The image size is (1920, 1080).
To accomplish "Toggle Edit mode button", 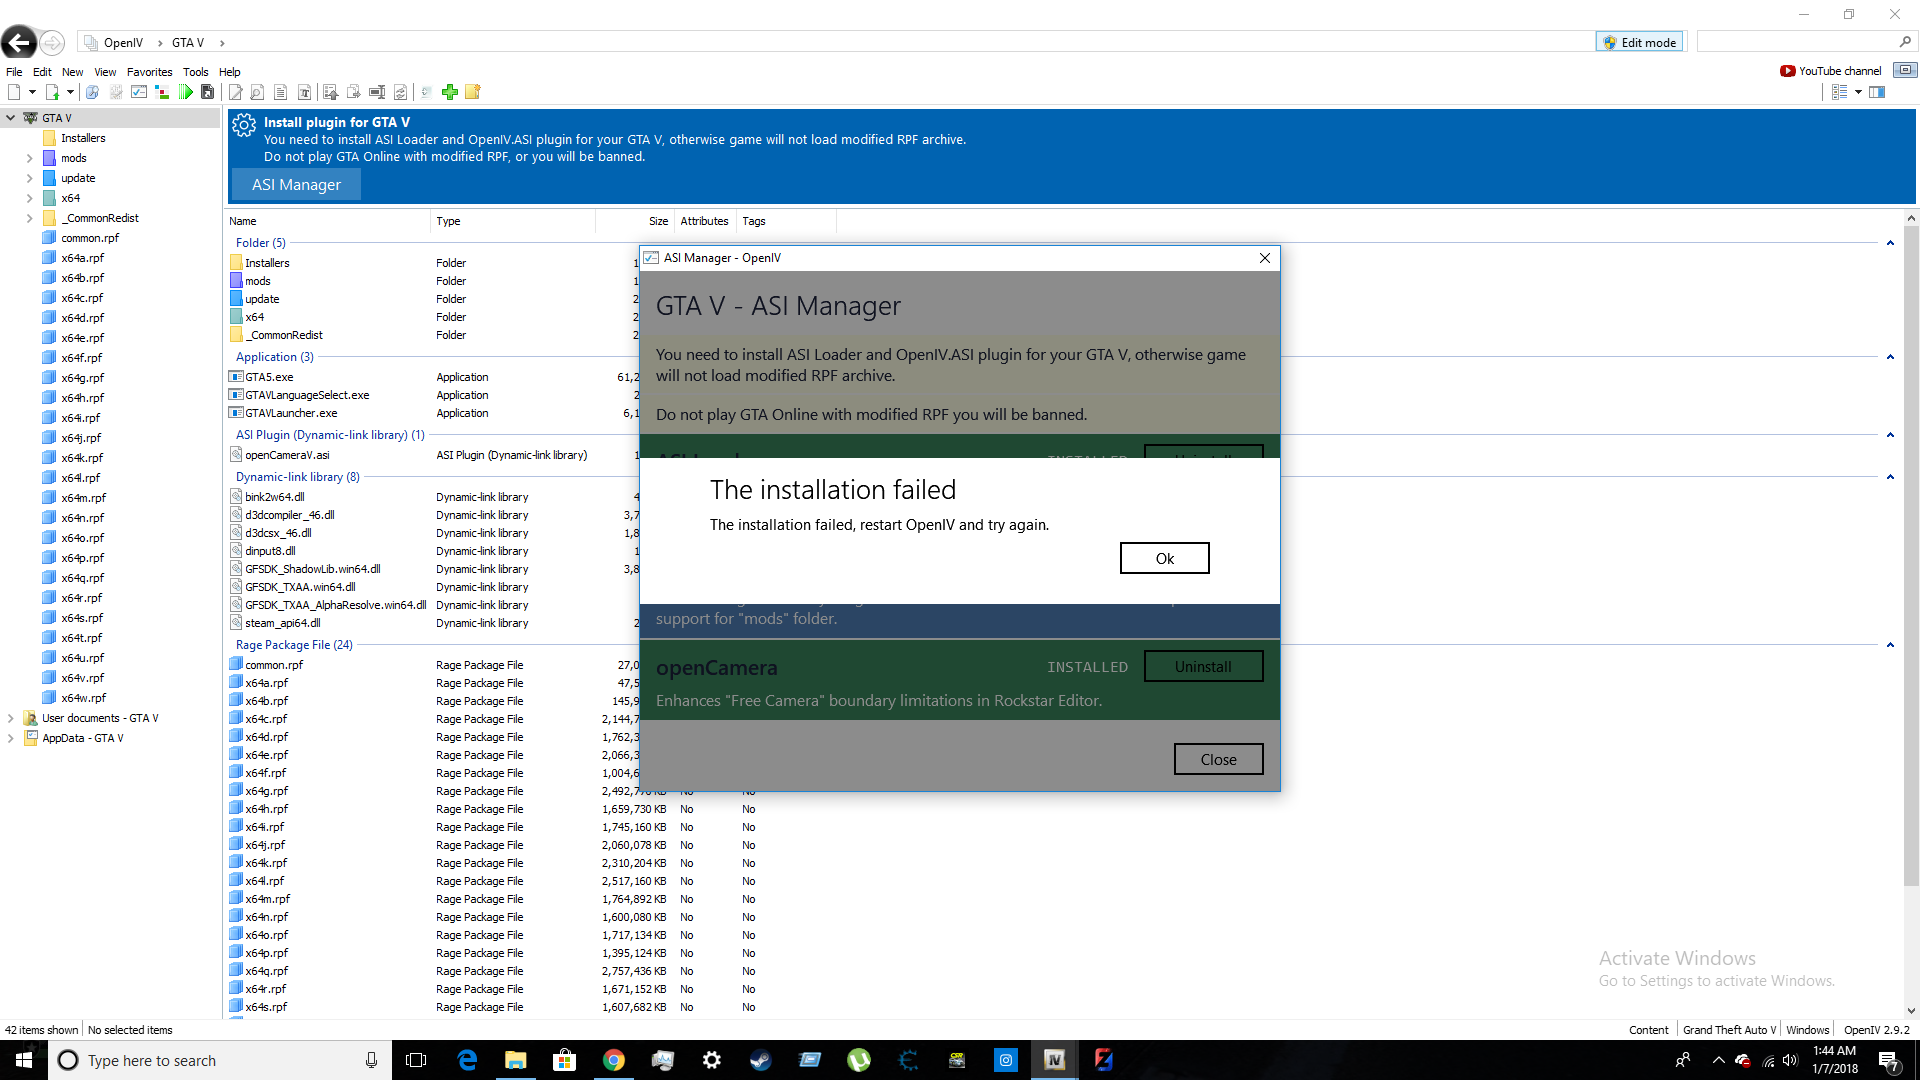I will coord(1639,42).
